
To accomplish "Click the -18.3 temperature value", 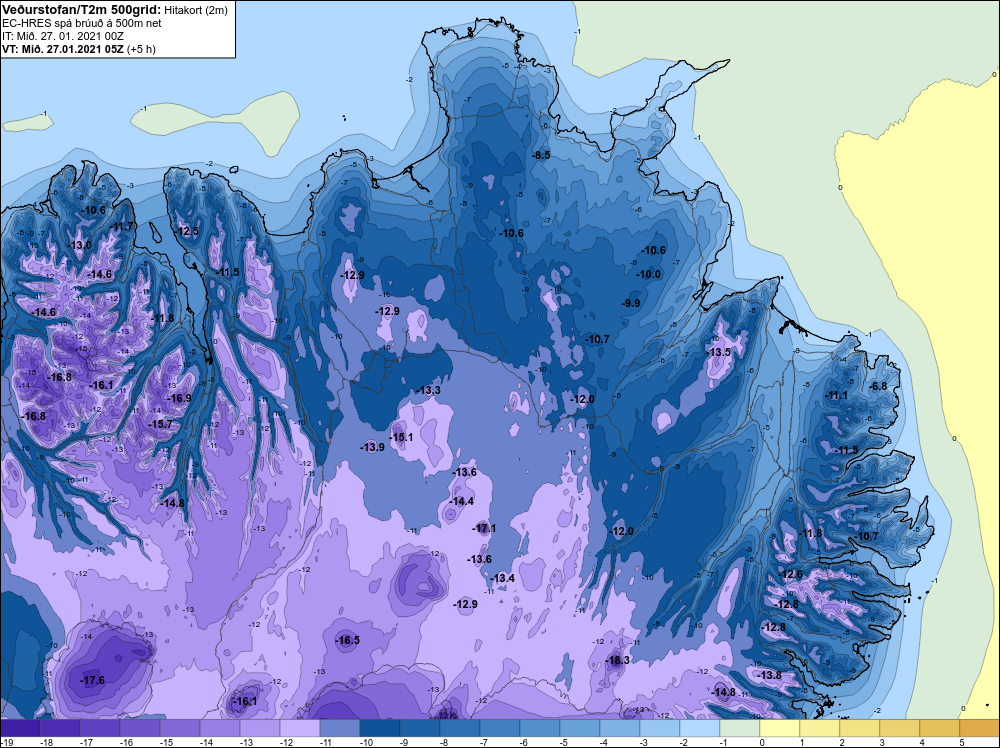I will point(617,660).
